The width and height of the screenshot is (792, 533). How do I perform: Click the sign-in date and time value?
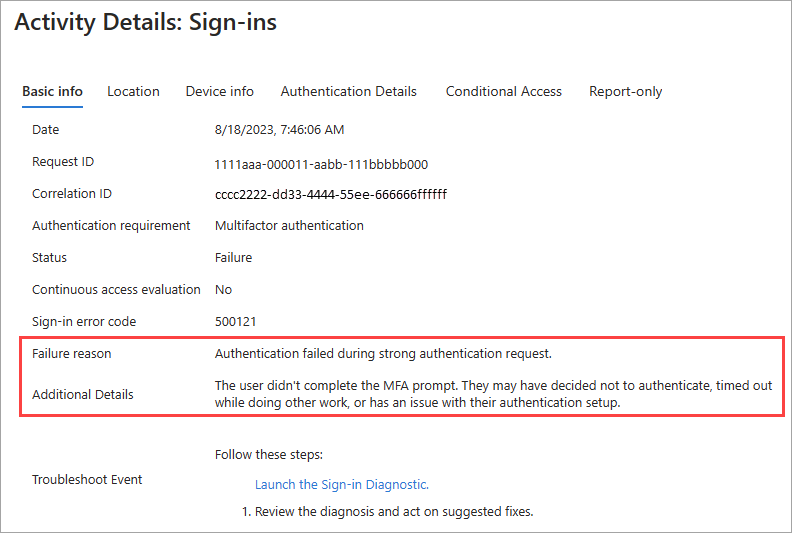click(279, 130)
